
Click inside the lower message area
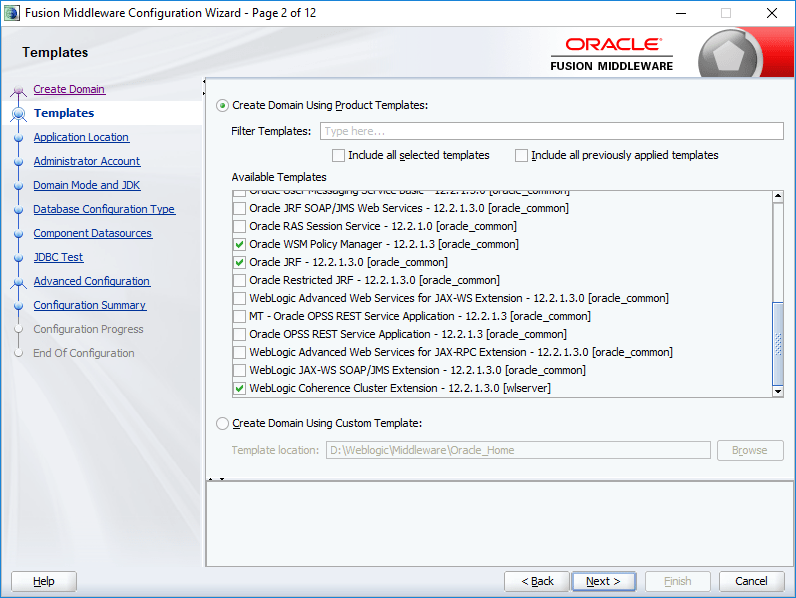coord(500,524)
